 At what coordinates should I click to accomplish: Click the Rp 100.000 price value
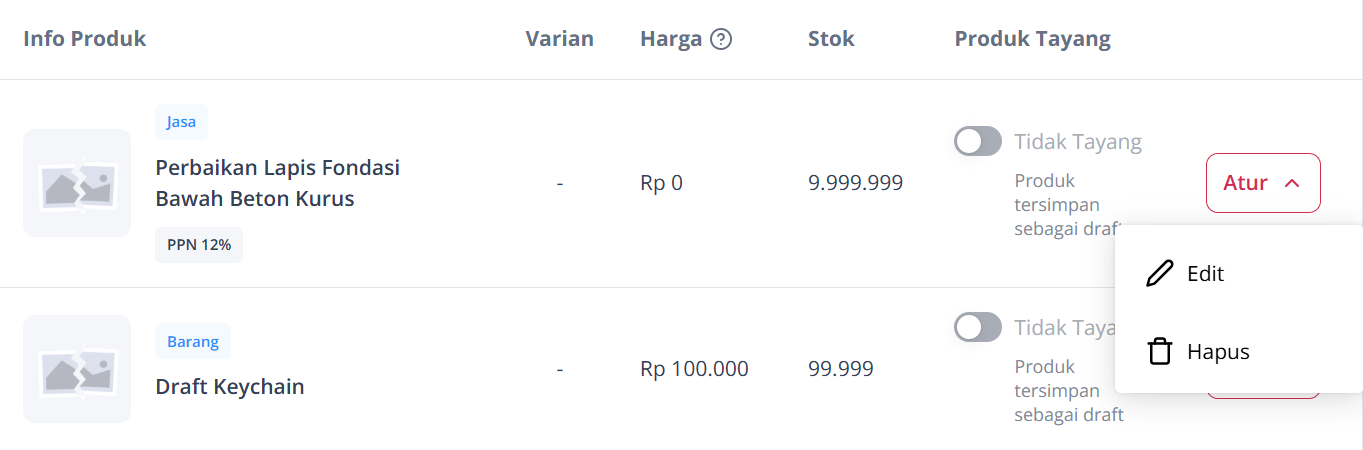point(694,369)
